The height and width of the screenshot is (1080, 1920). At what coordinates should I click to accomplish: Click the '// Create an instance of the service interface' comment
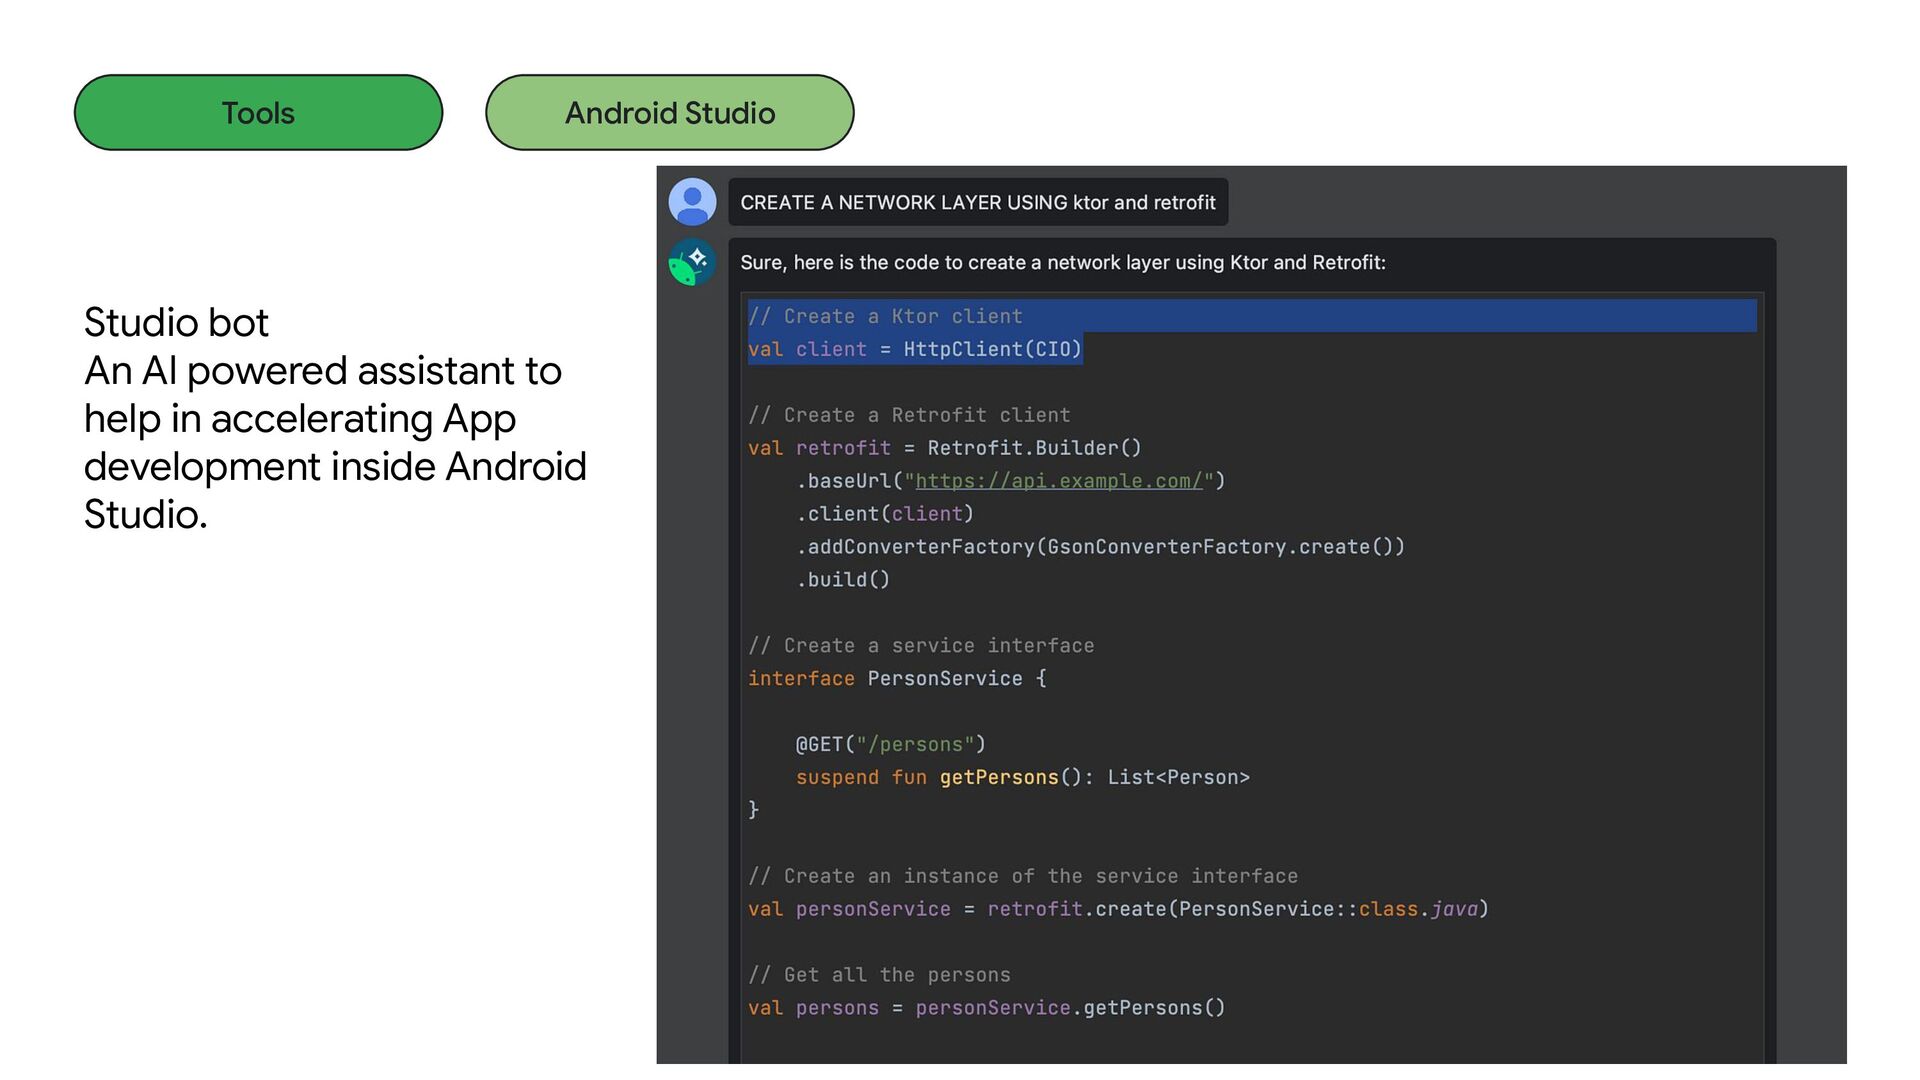[1023, 877]
